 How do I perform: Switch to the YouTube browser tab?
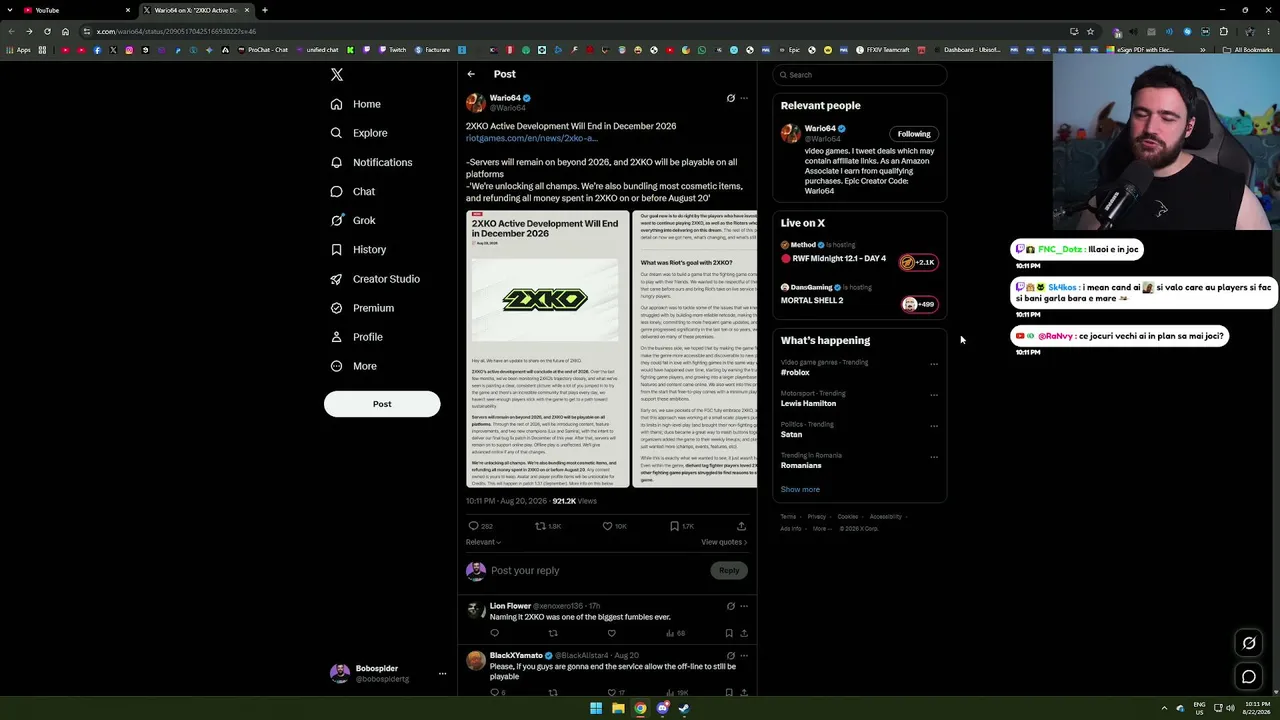pos(78,10)
